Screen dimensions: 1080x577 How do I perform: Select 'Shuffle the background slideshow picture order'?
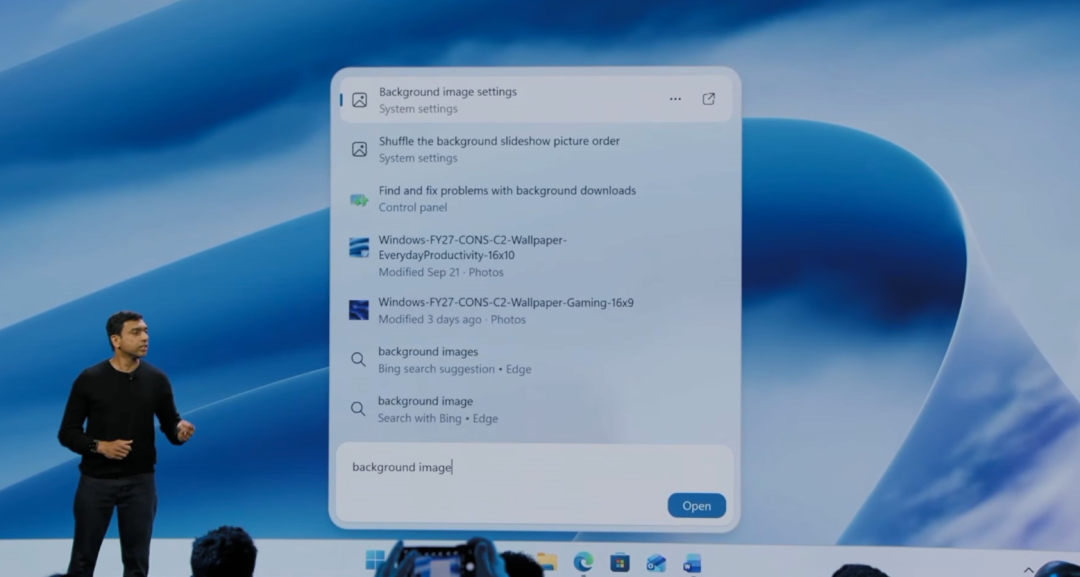tap(499, 141)
